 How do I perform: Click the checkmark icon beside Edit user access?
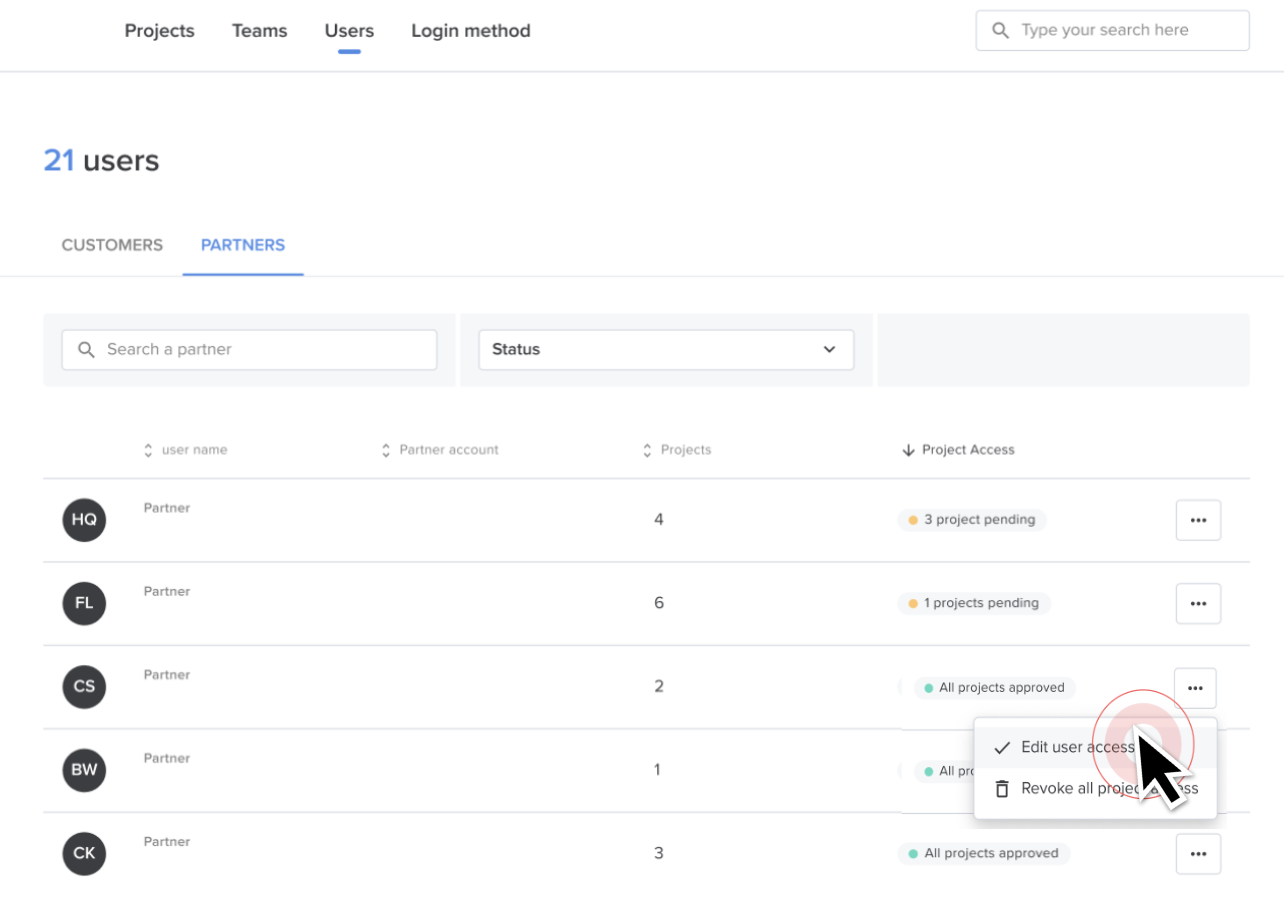[1001, 746]
